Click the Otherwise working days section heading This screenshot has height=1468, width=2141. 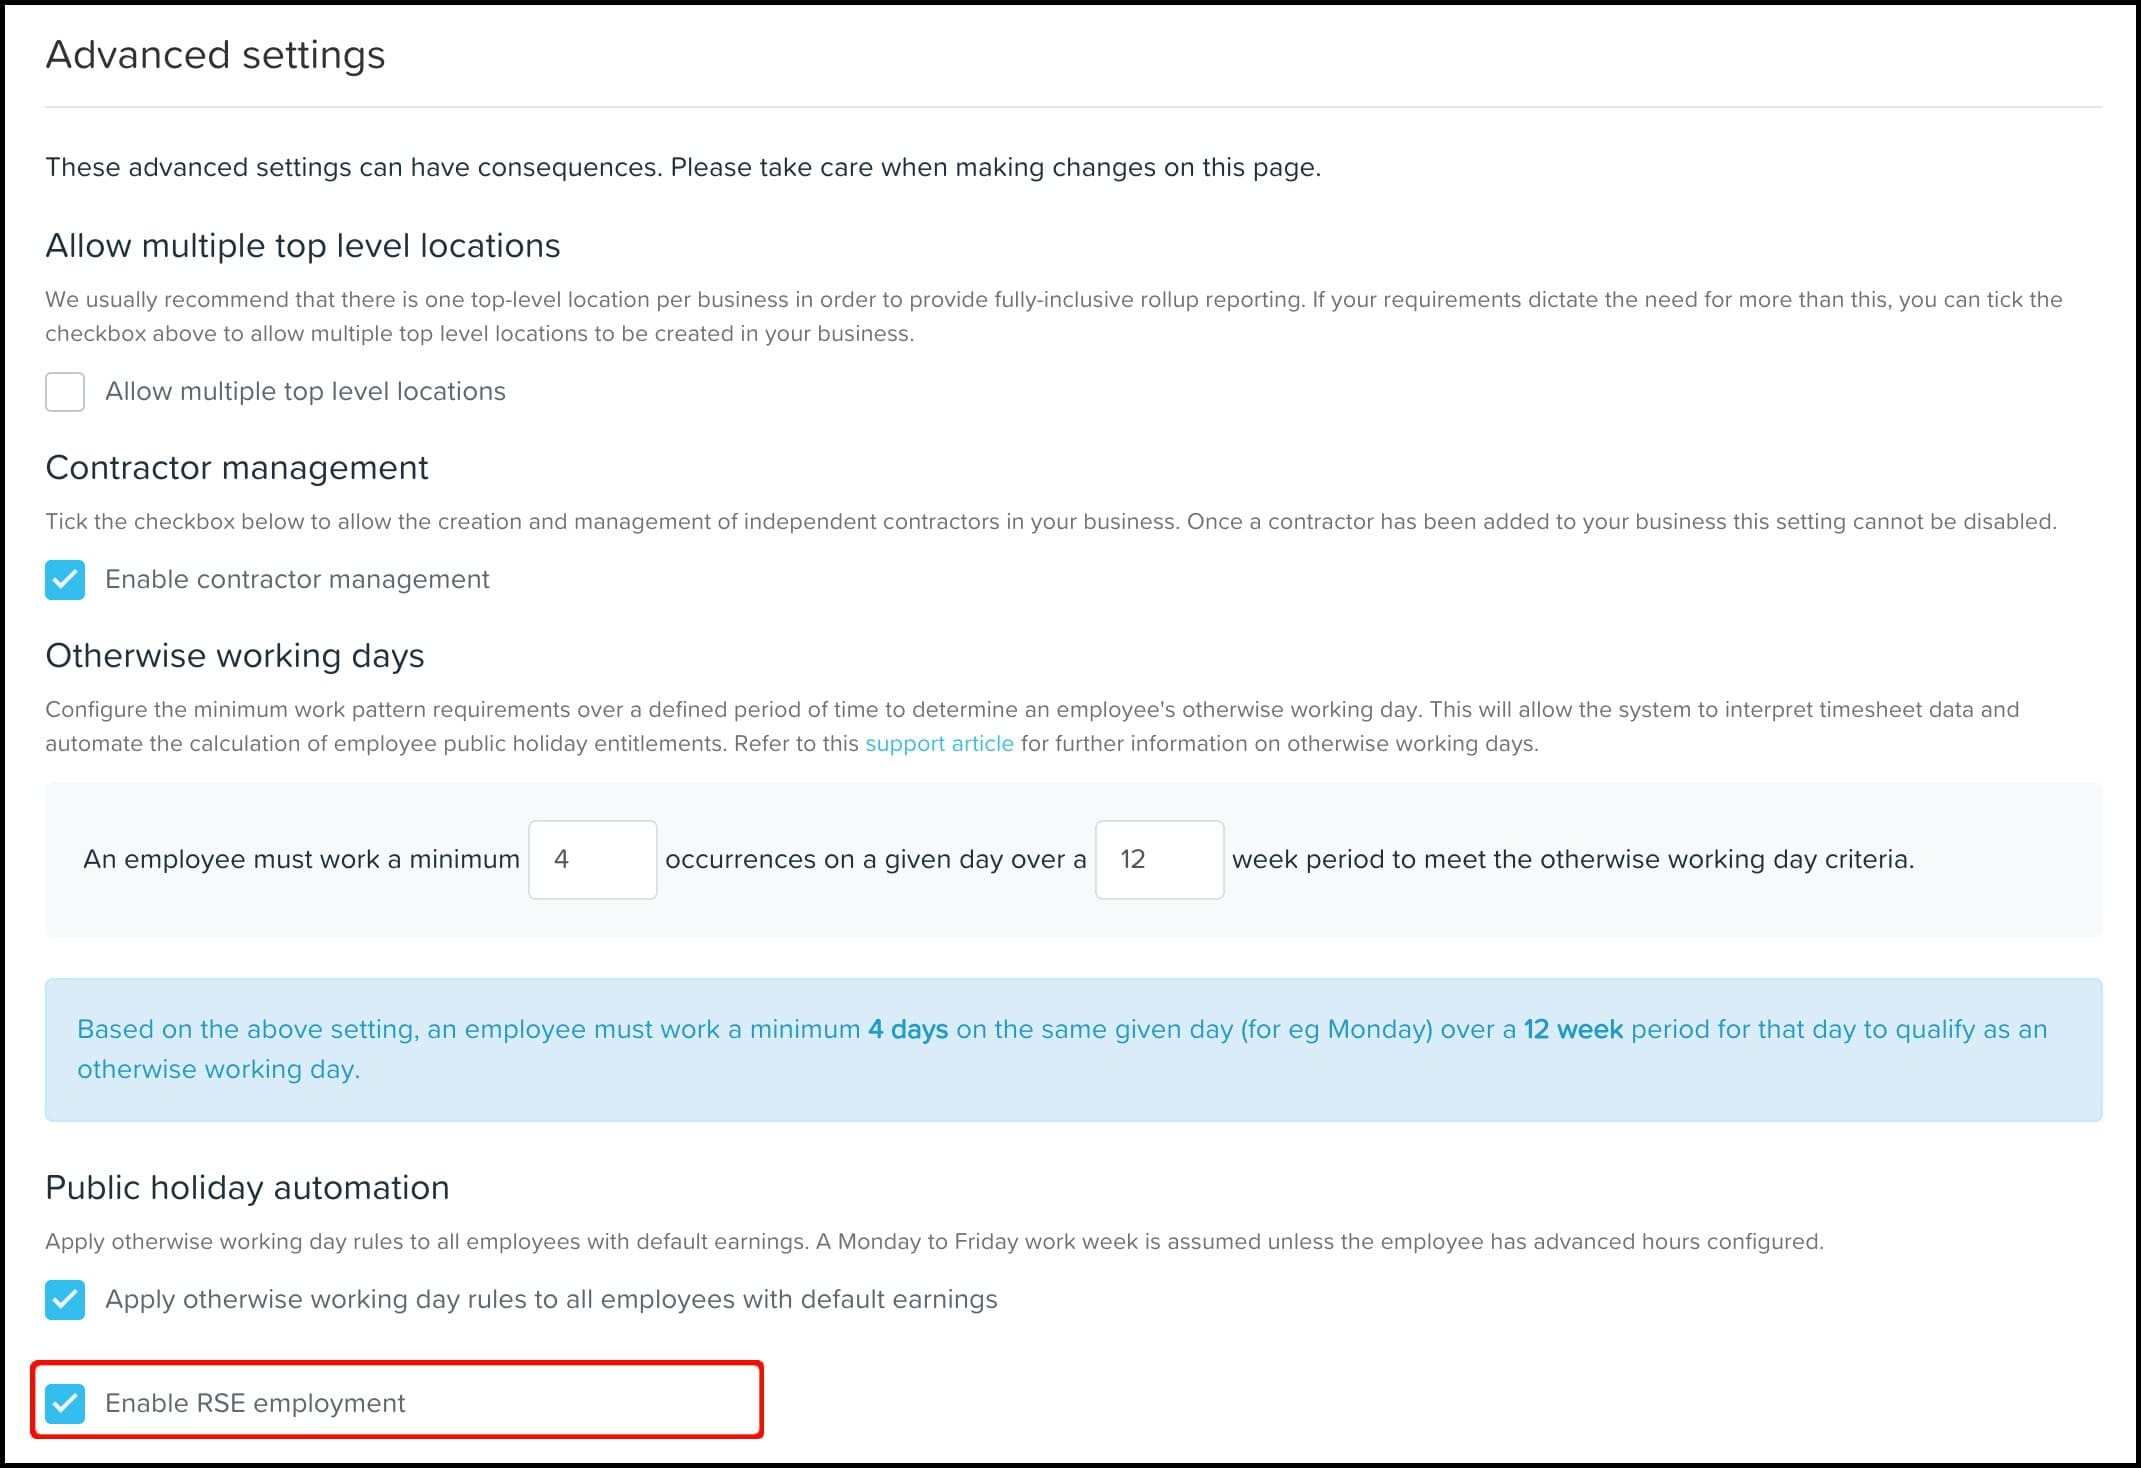(235, 656)
